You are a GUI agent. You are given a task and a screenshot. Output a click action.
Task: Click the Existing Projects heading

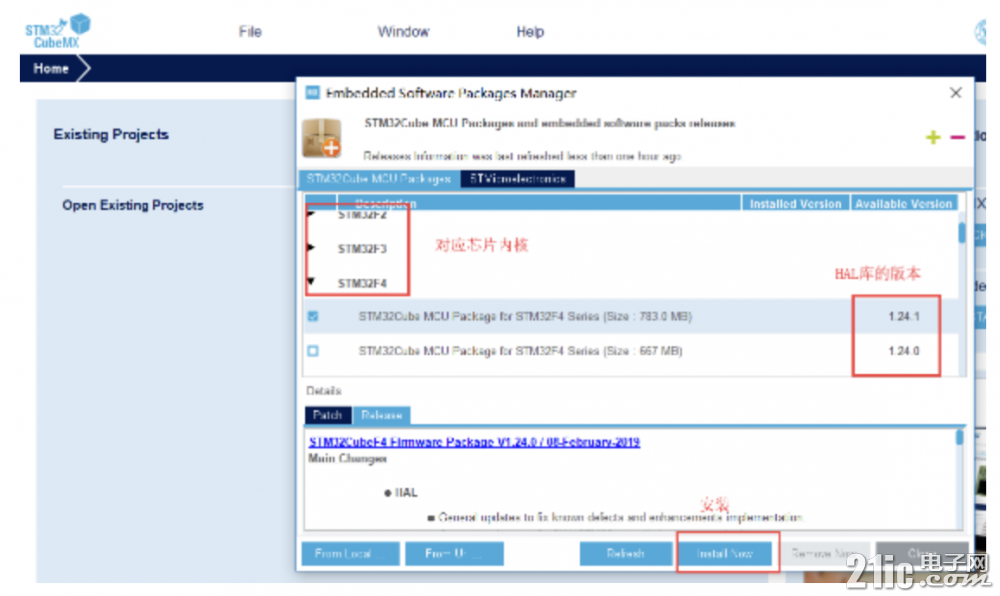(x=111, y=134)
